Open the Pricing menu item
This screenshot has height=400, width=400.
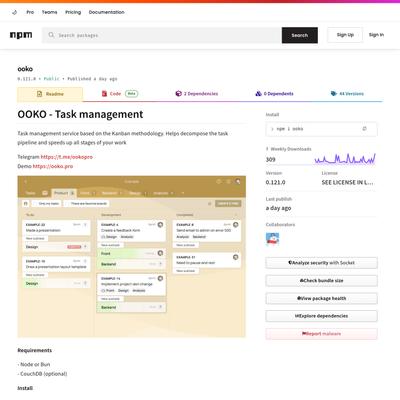[73, 12]
